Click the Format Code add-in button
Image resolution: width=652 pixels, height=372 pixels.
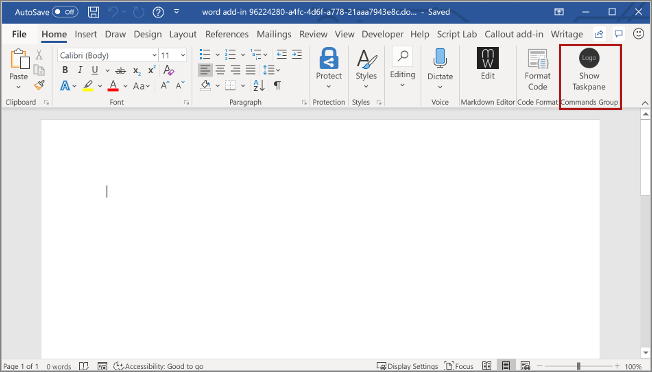click(537, 69)
